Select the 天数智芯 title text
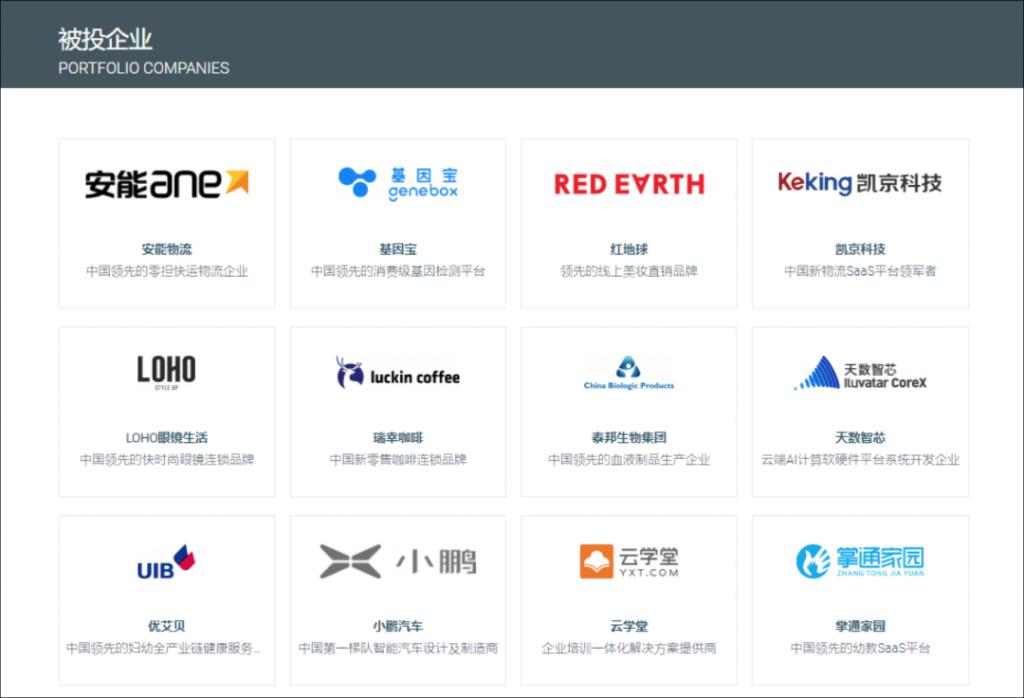1024x698 pixels. [860, 437]
